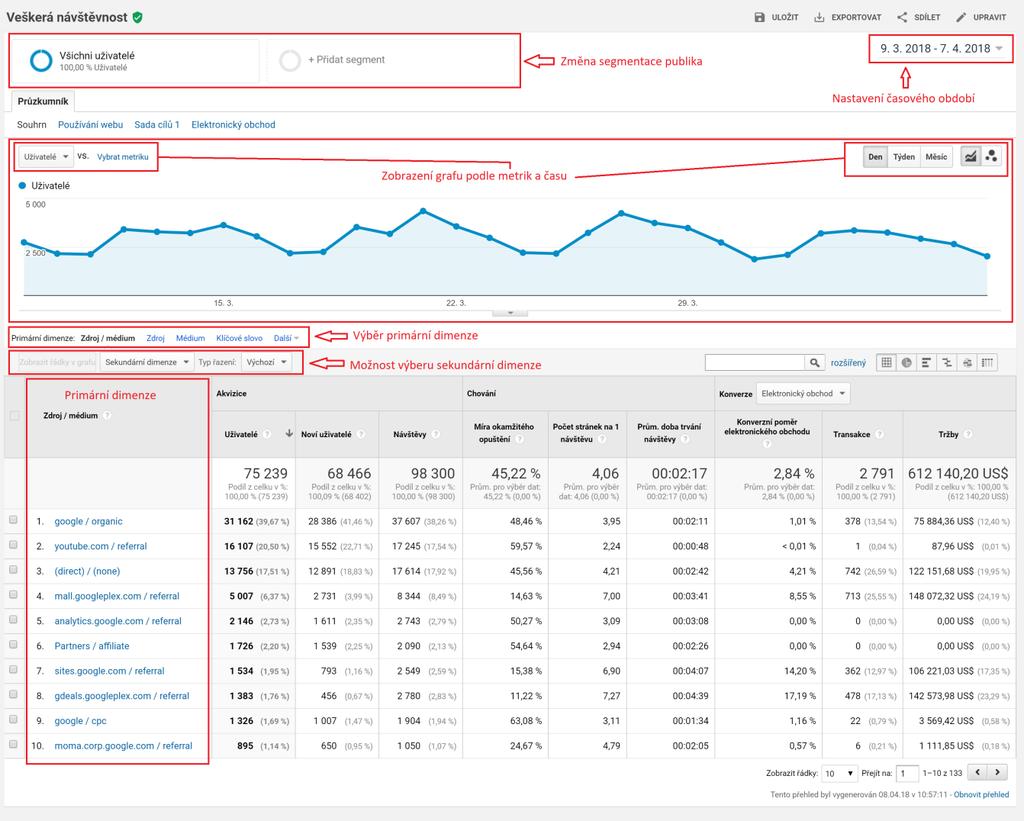Select Klíčové slovo as primary dimension
Screen dimensions: 1024x821
(x=239, y=338)
